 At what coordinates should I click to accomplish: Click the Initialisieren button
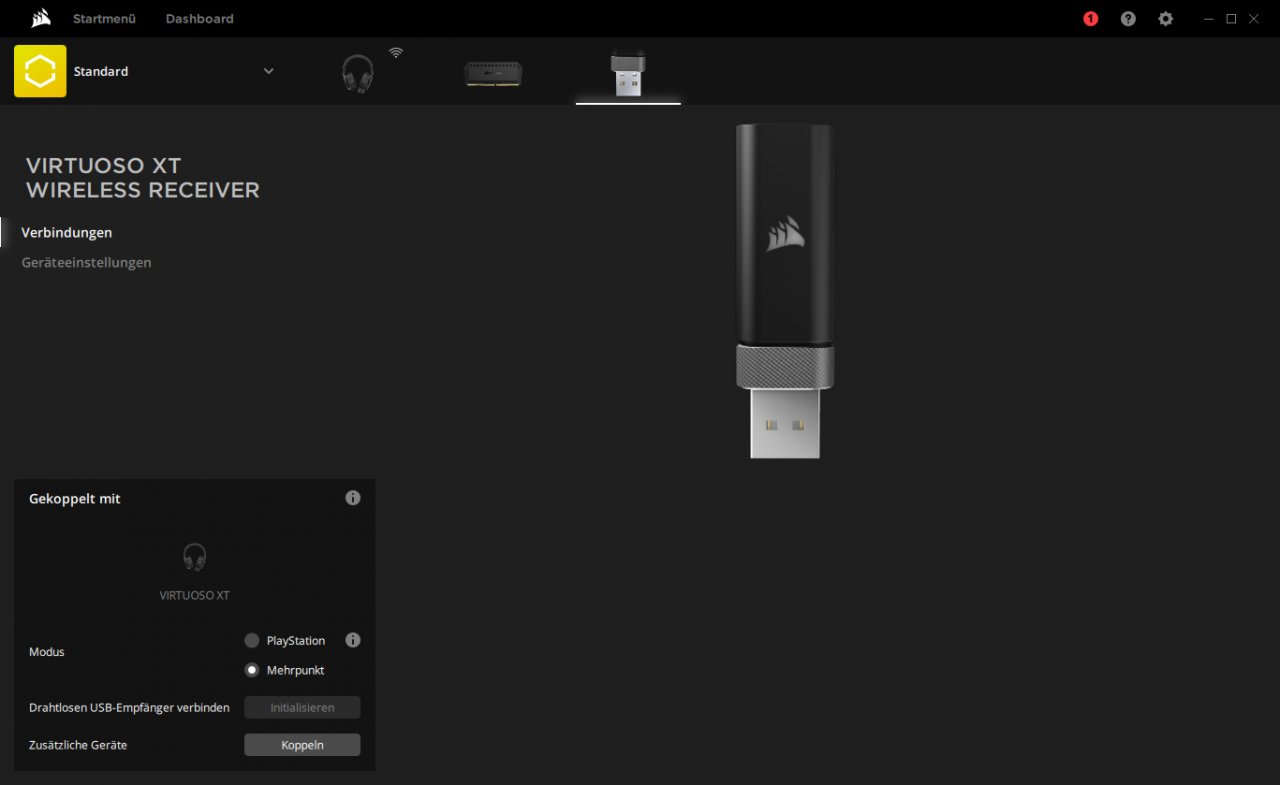pos(302,708)
